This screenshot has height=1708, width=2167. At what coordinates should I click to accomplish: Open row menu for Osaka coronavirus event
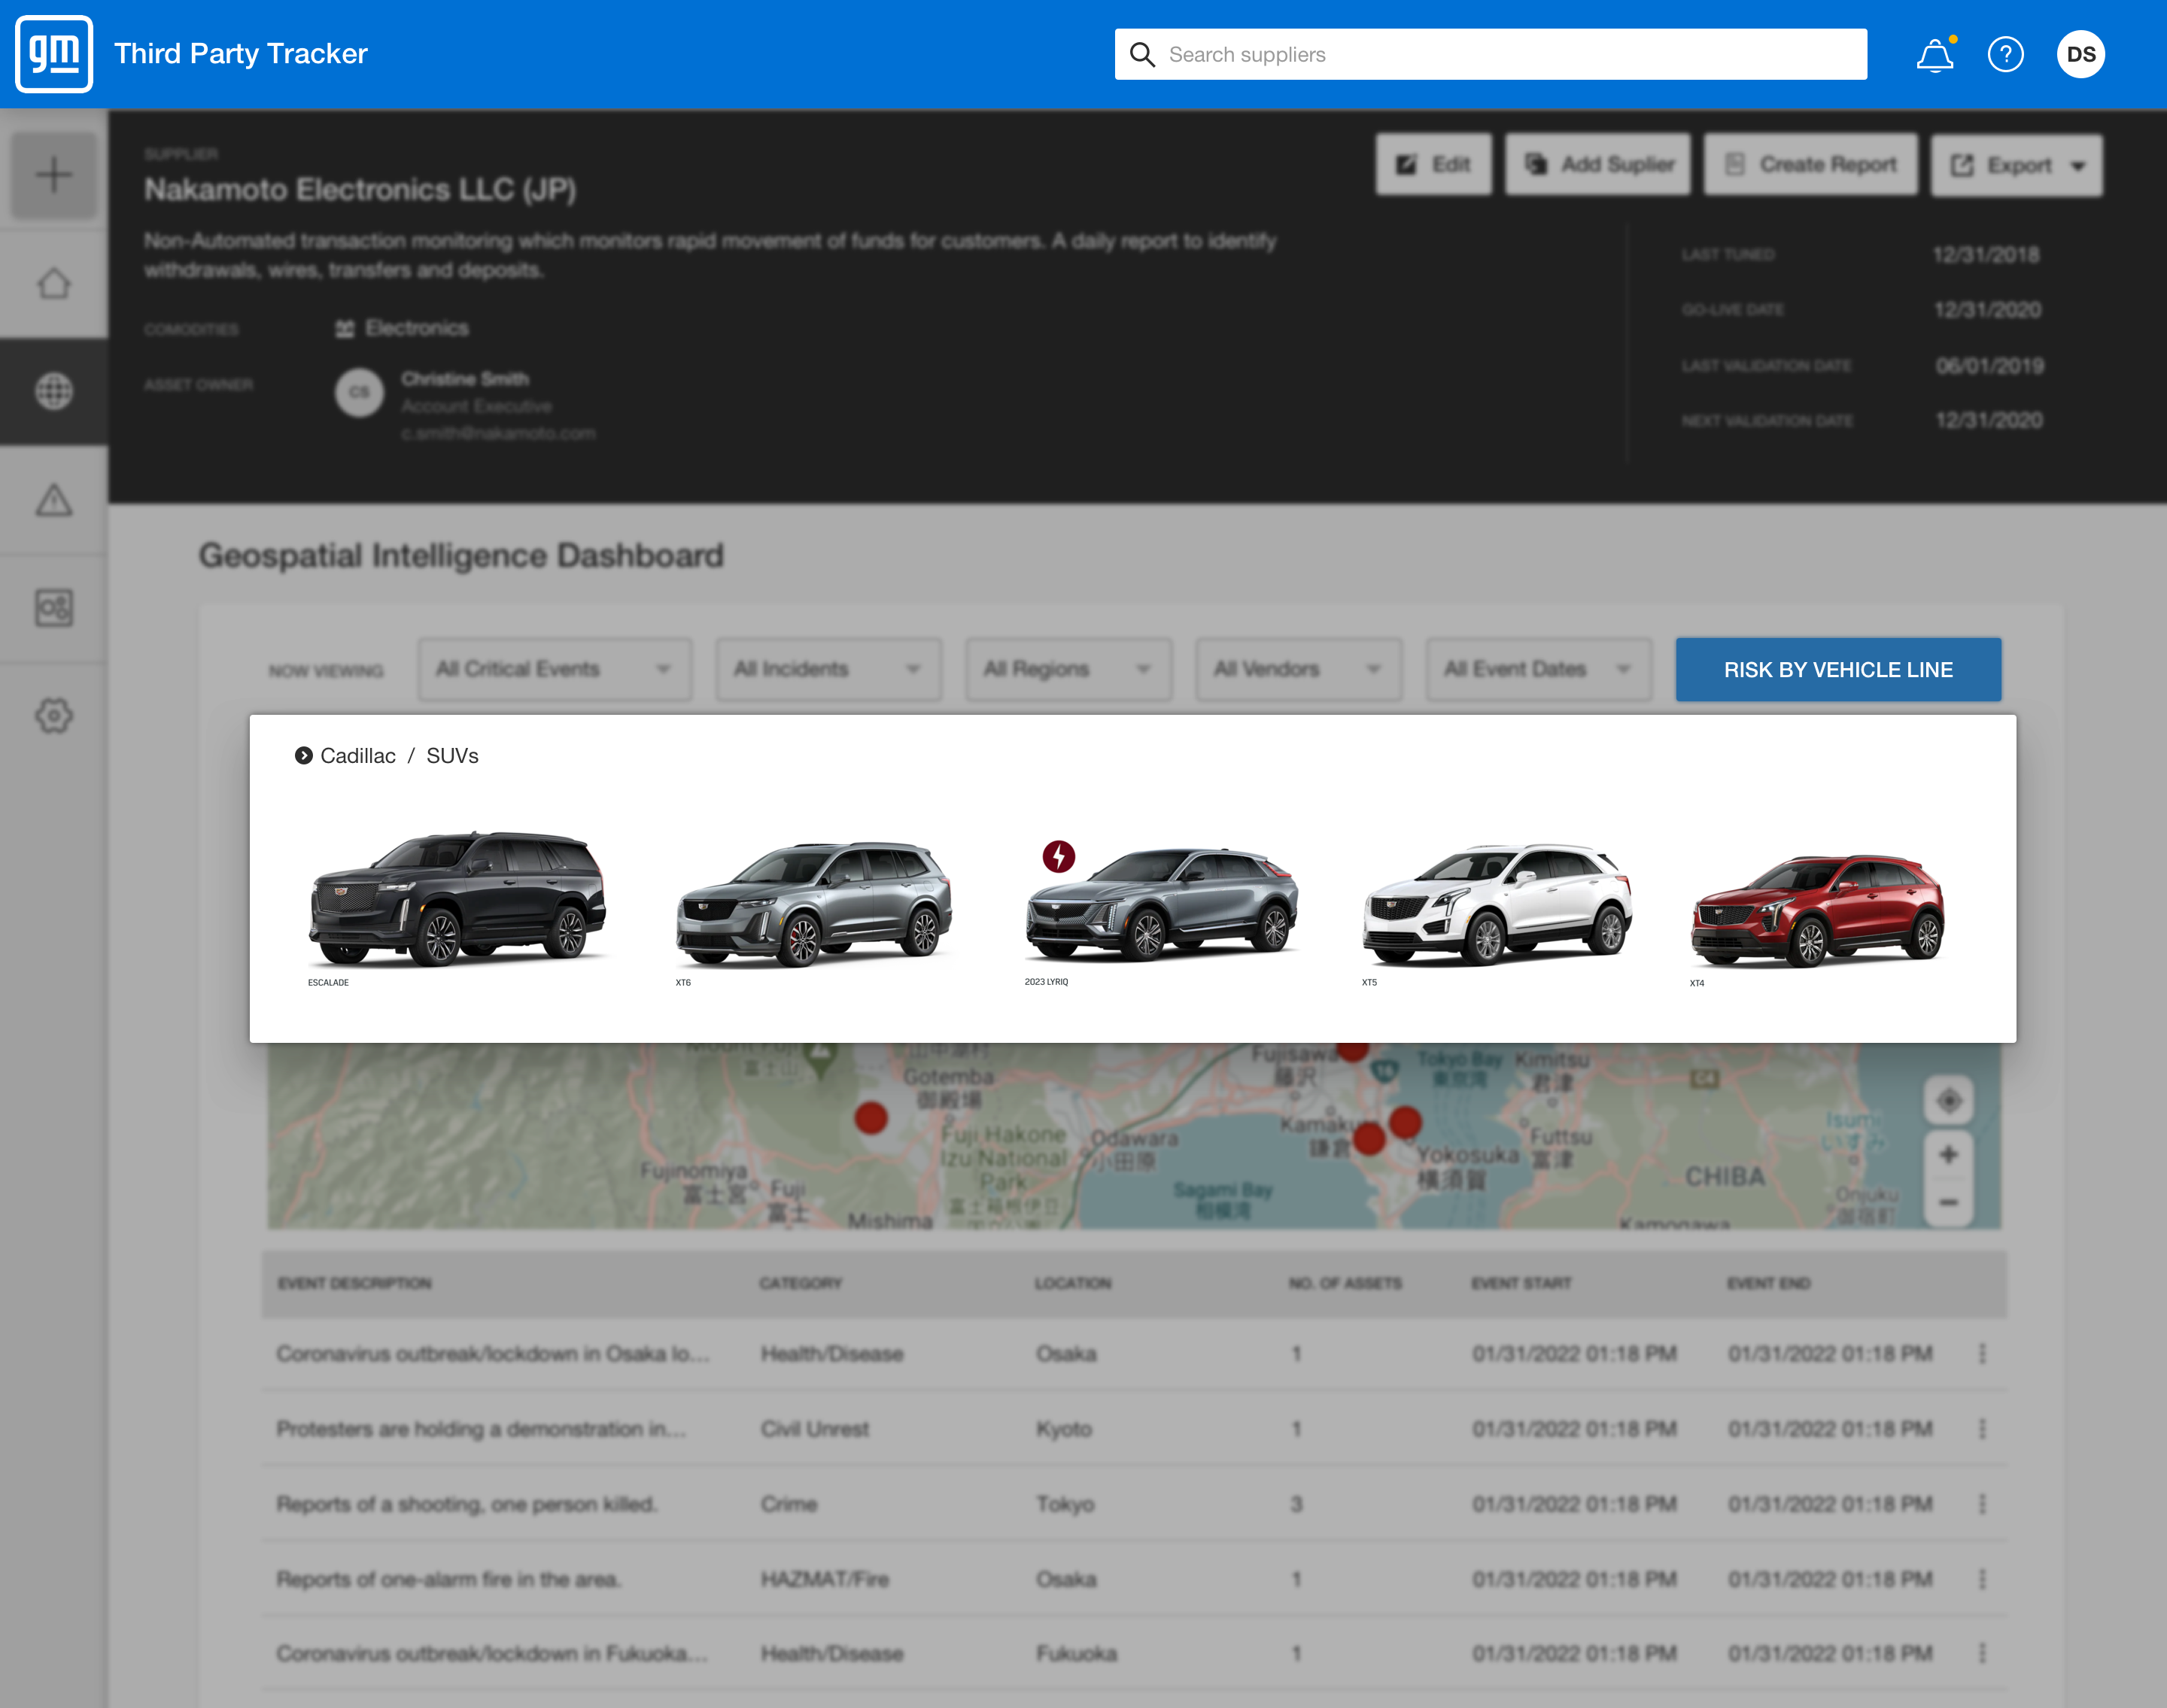click(1982, 1354)
